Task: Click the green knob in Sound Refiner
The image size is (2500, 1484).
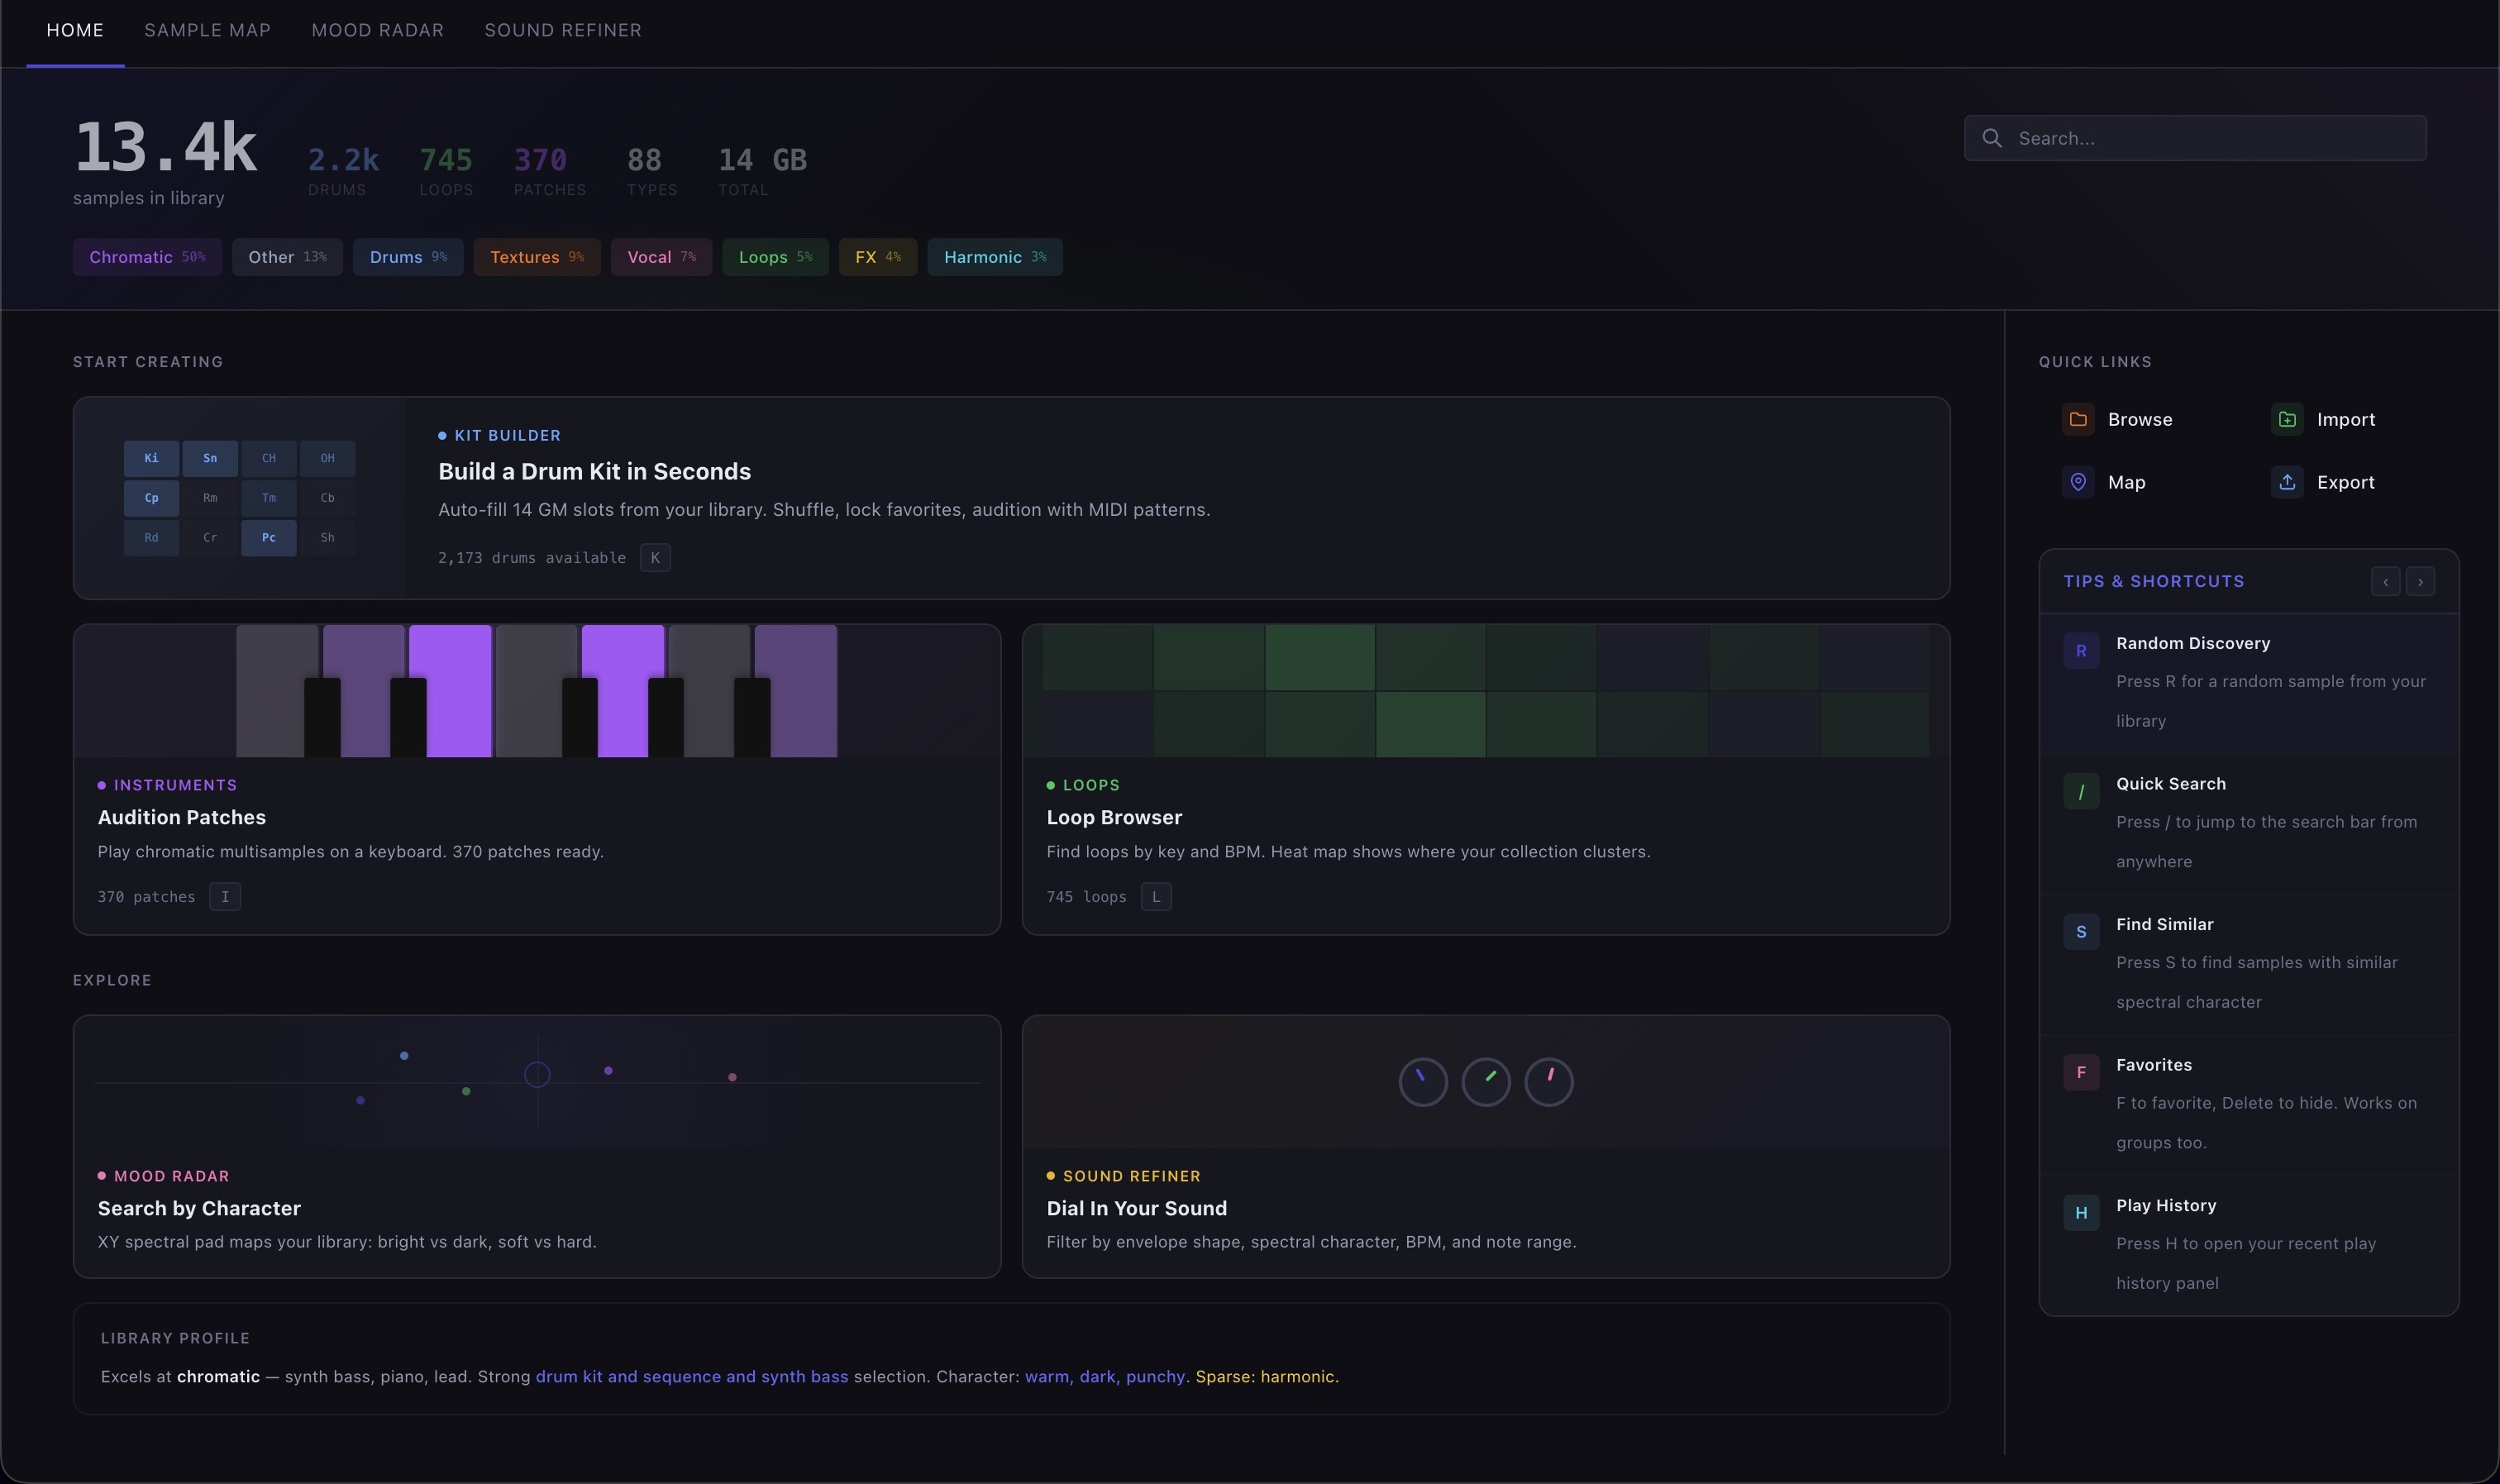Action: pyautogui.click(x=1486, y=1082)
